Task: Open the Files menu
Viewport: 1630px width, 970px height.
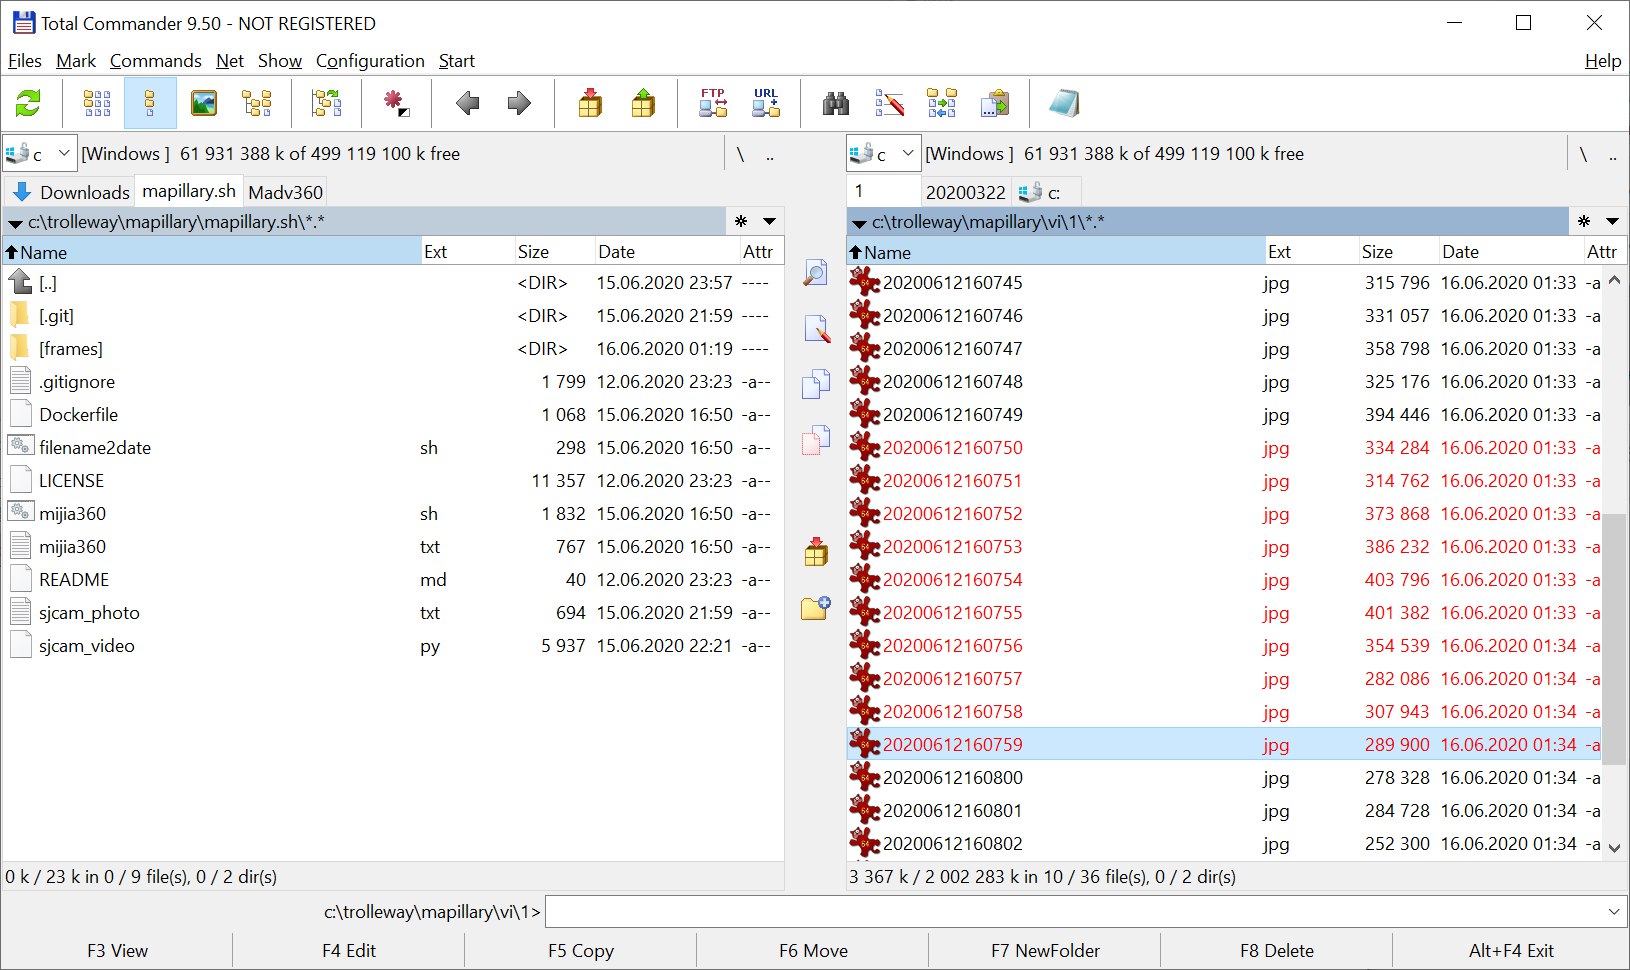Action: (25, 61)
